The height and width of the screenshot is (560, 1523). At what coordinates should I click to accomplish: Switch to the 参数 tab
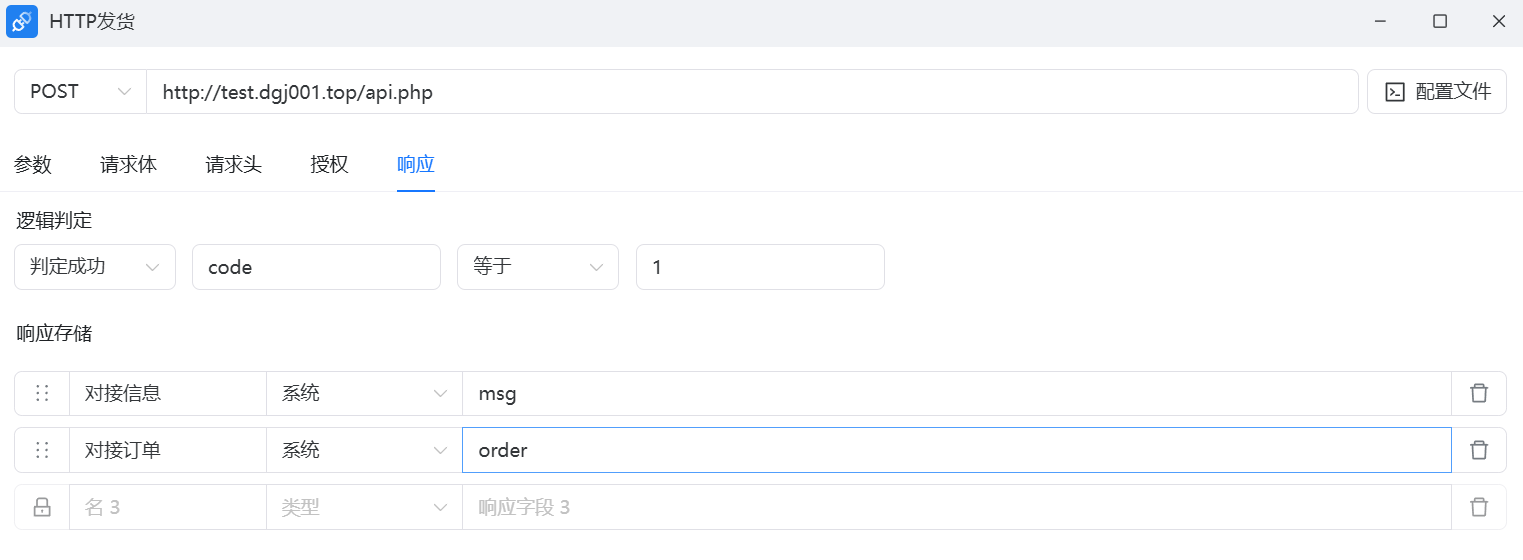[33, 165]
